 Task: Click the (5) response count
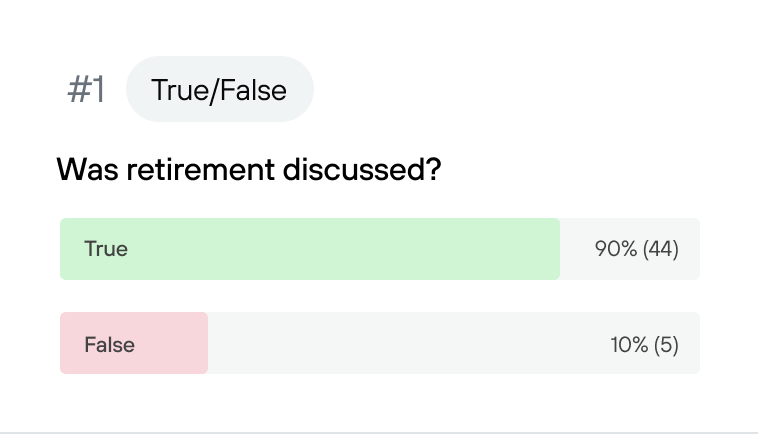point(666,345)
